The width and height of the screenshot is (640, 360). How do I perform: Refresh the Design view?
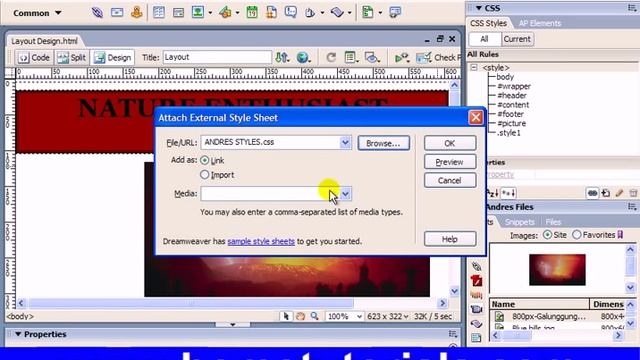(331, 58)
